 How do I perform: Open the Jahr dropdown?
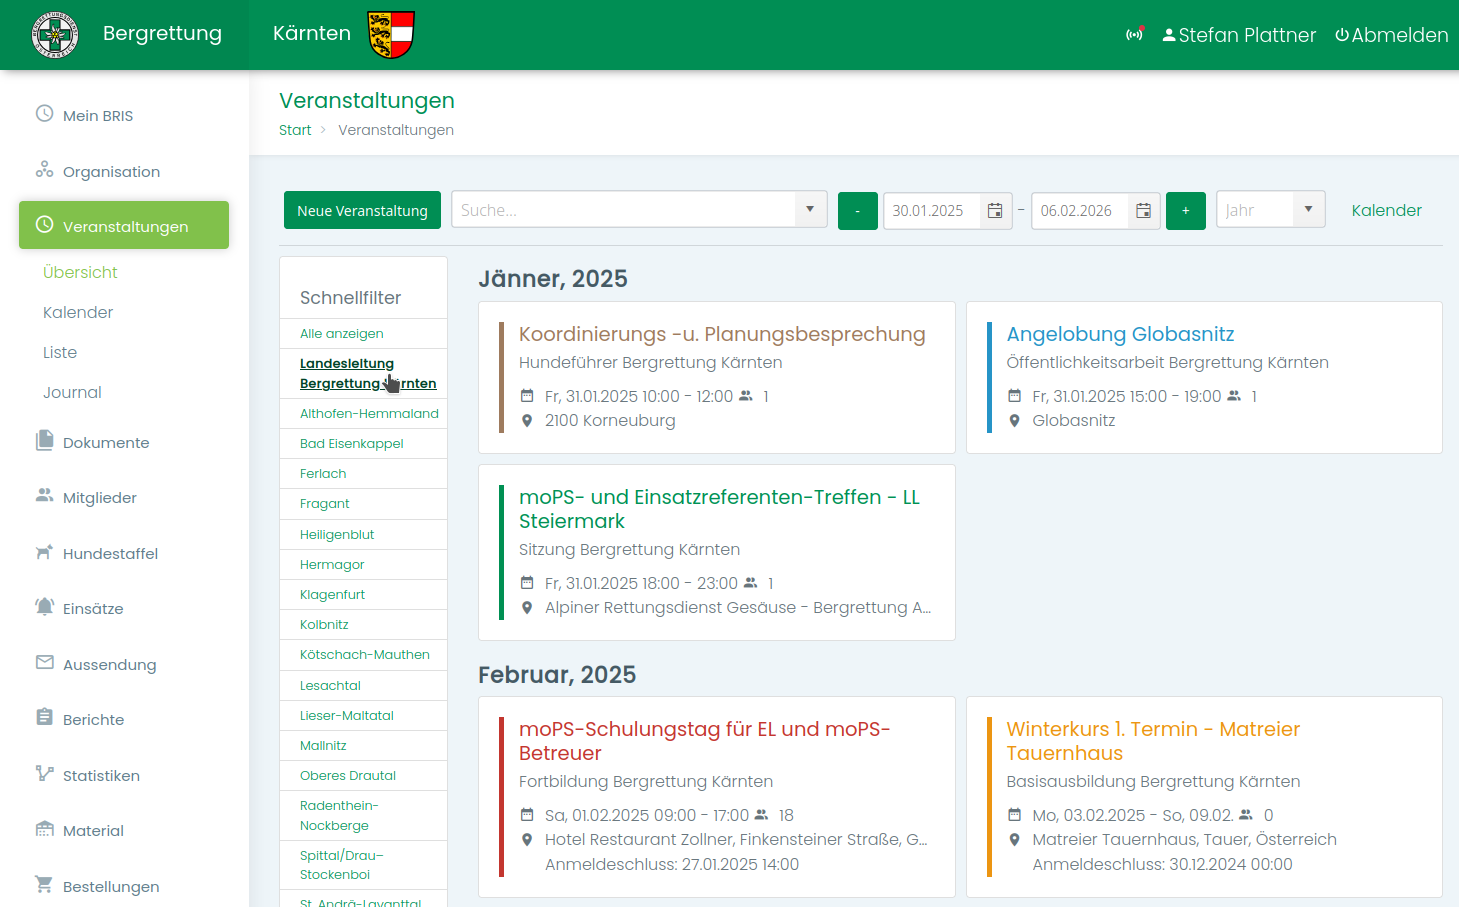1307,210
